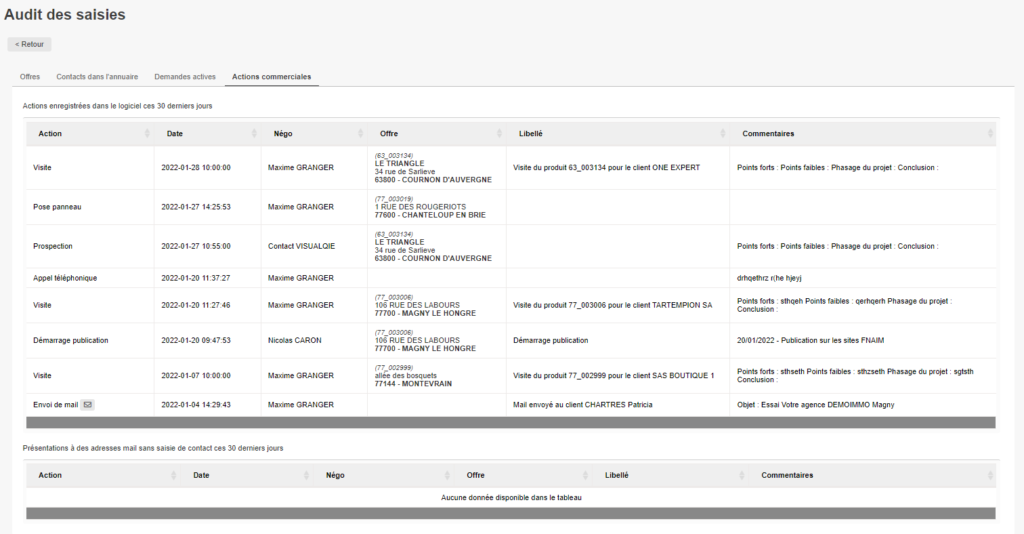1024x534 pixels.
Task: Click sort arrows on first table's Date column
Action: point(254,134)
